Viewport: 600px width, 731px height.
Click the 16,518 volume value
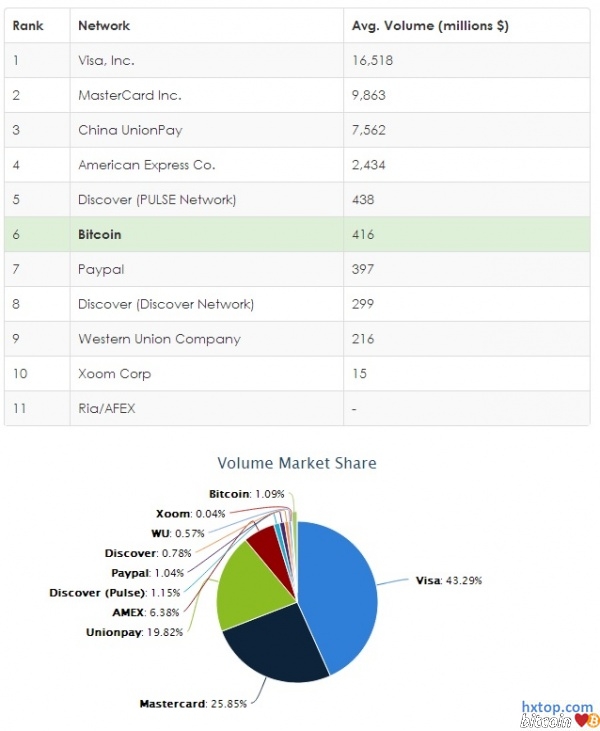(x=372, y=60)
